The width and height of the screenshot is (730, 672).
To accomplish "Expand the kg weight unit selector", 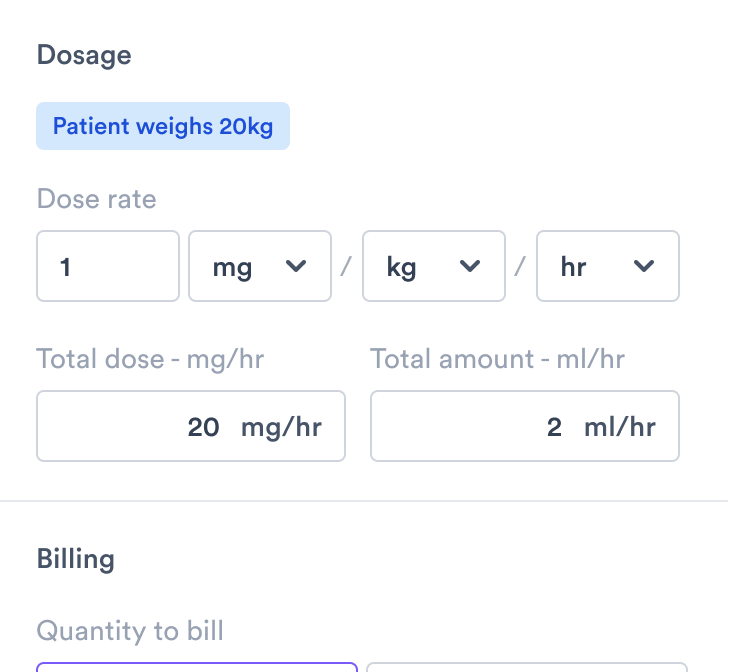I will point(433,266).
